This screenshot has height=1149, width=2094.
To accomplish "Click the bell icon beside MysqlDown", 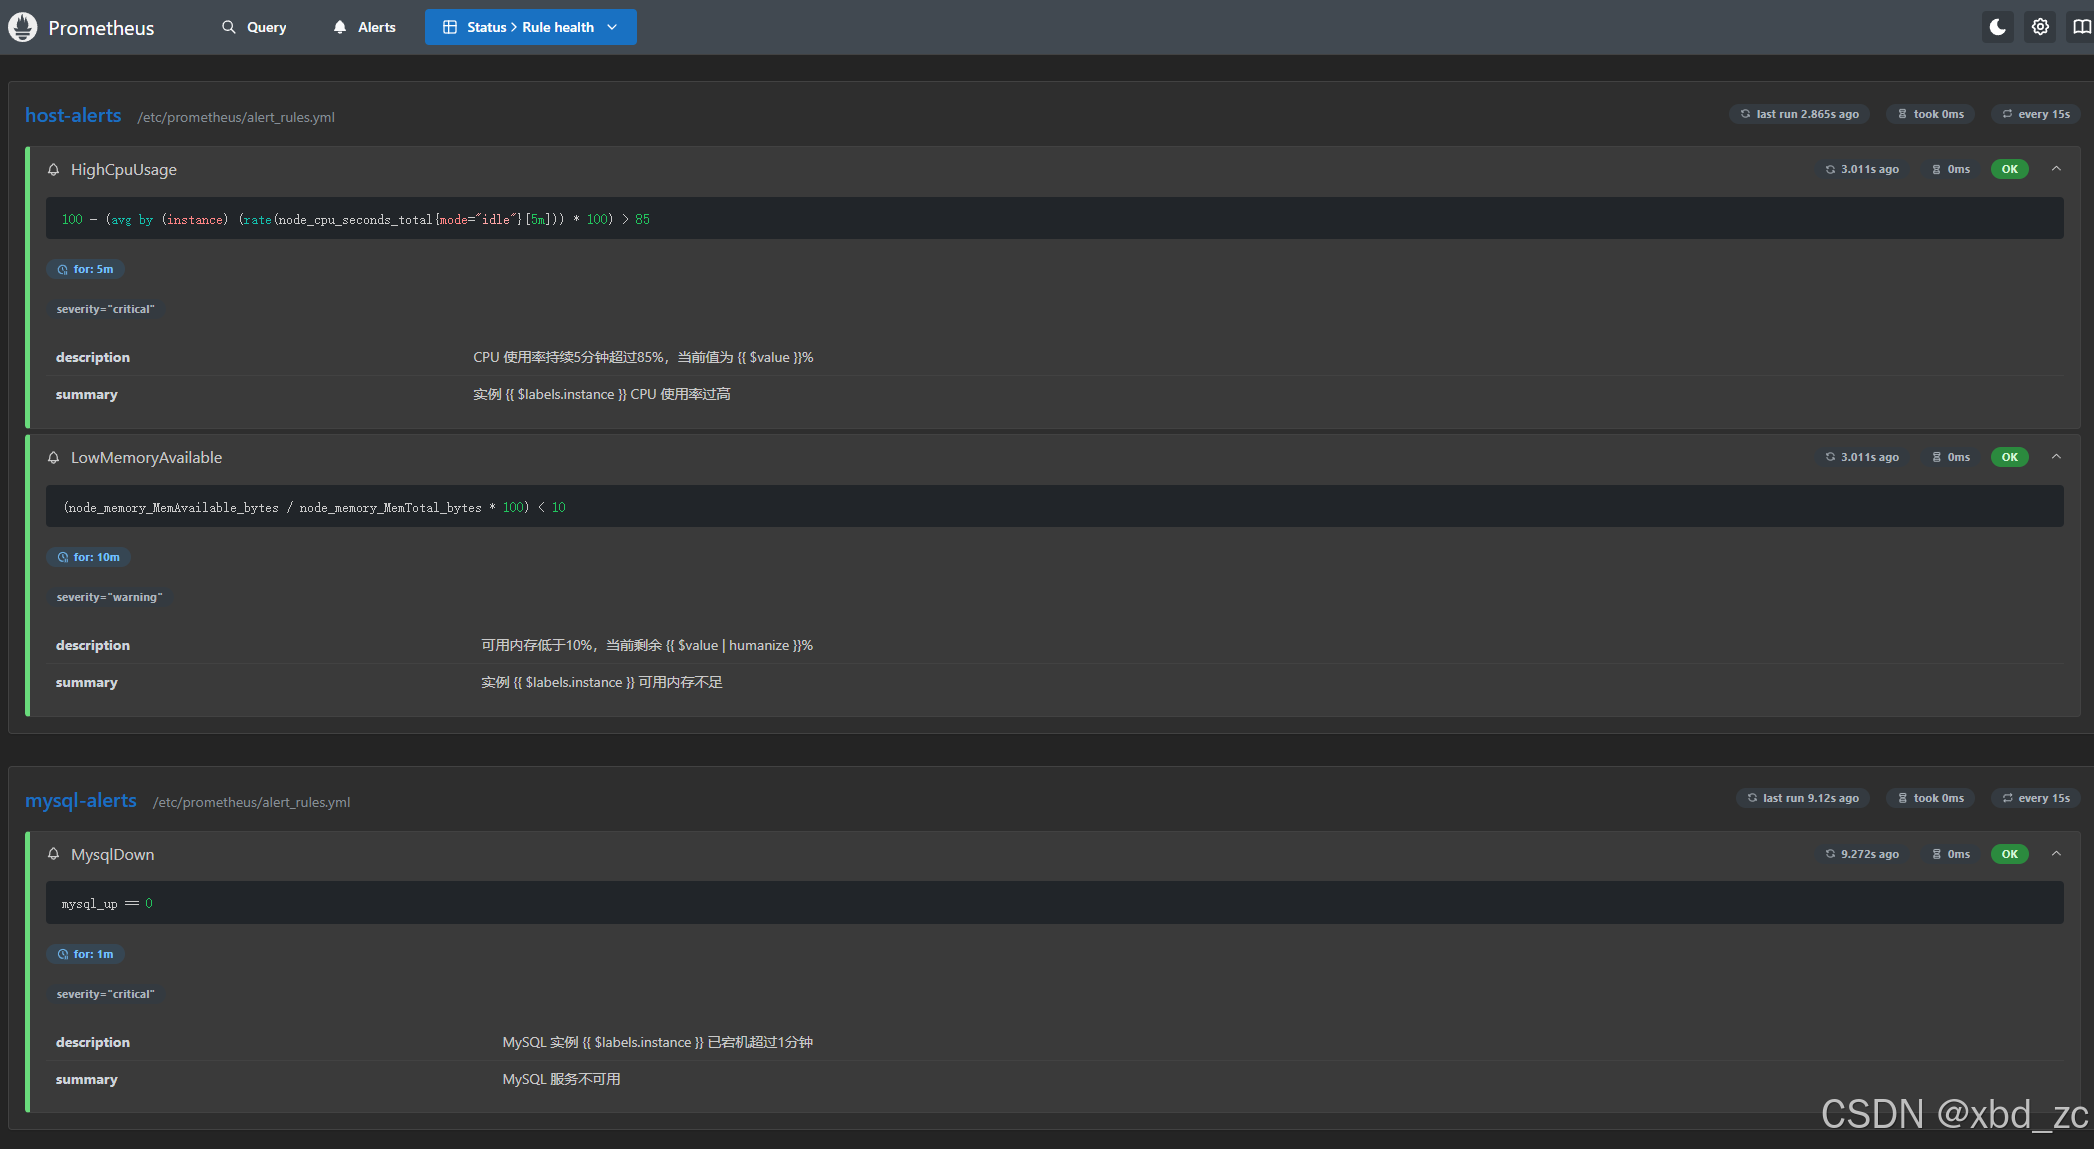I will pyautogui.click(x=54, y=854).
